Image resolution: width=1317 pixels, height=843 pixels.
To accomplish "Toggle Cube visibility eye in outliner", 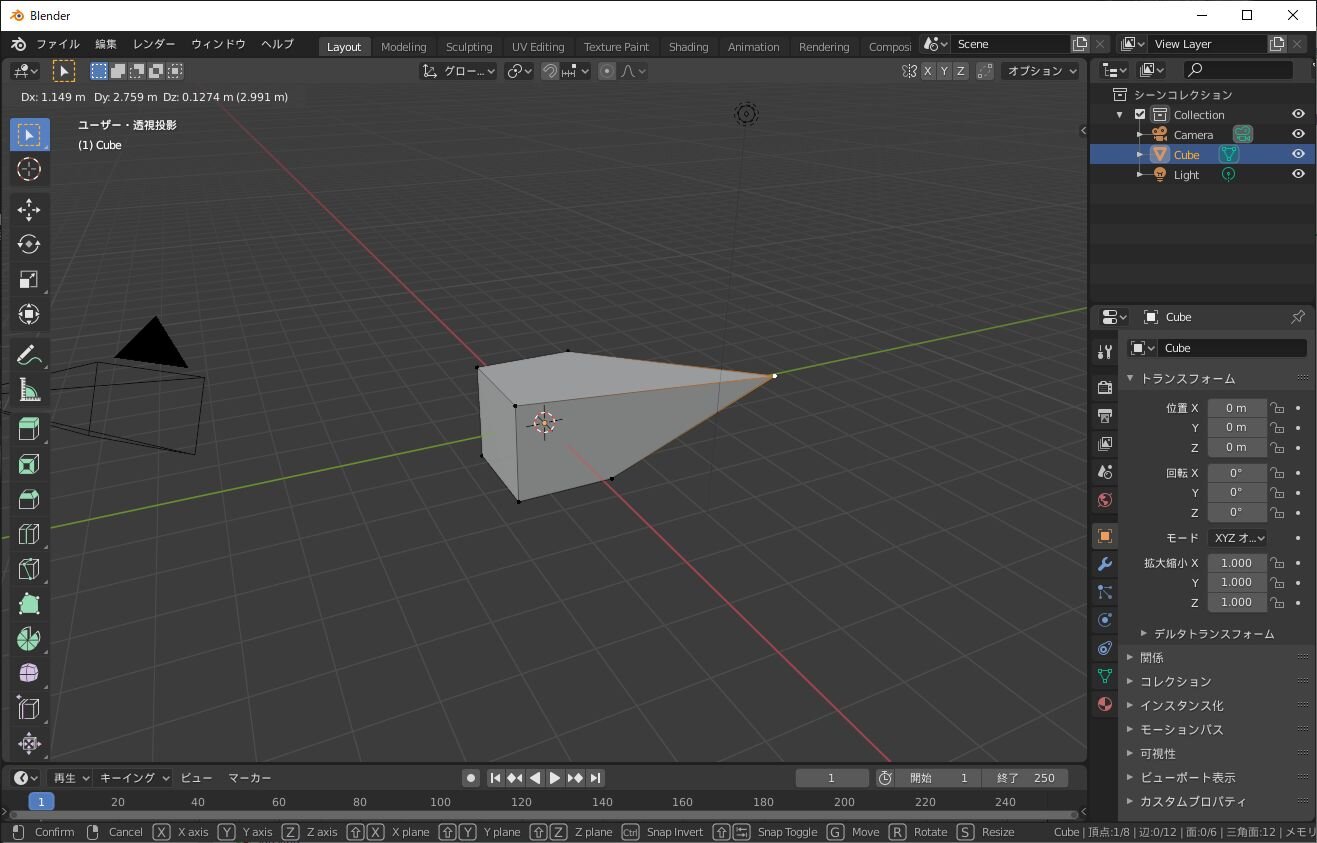I will 1298,154.
